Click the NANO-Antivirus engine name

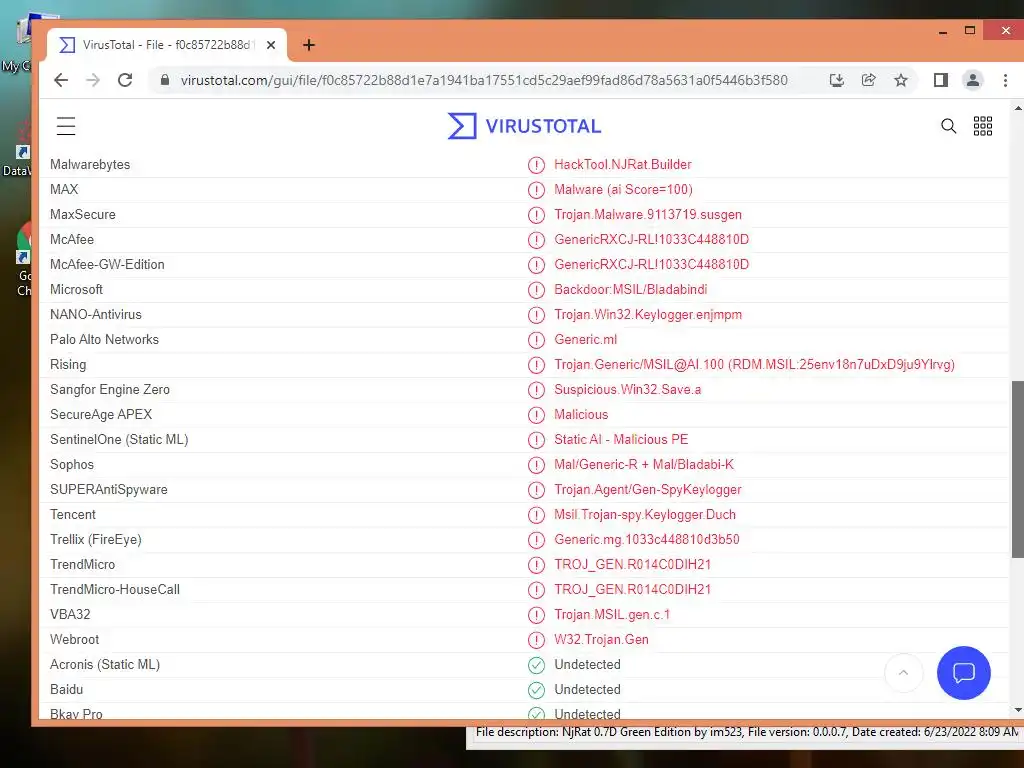click(96, 315)
